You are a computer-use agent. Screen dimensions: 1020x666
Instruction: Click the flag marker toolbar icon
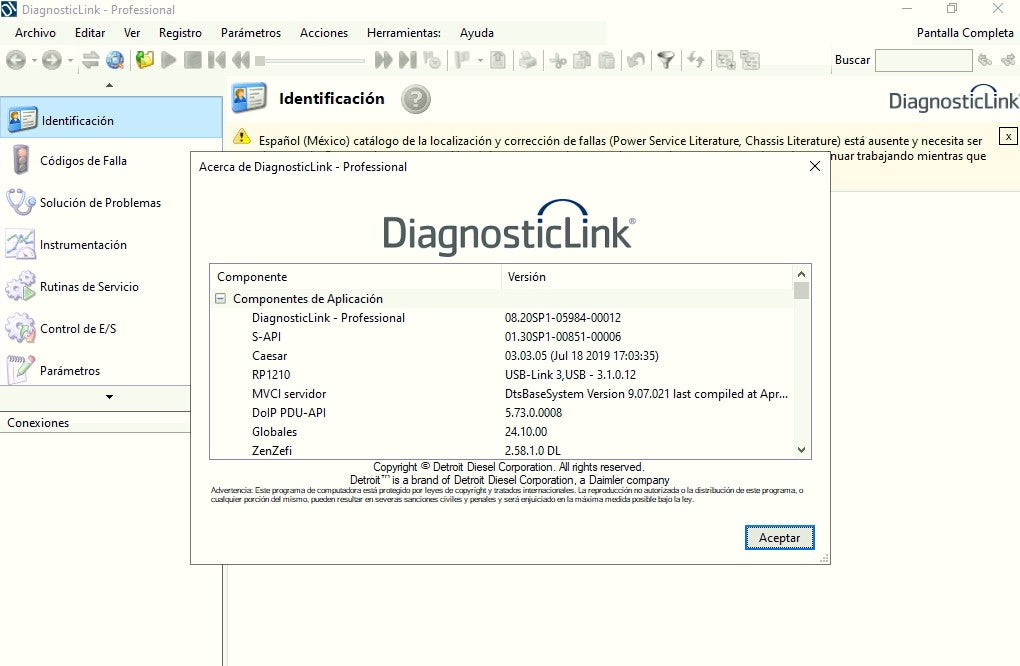click(x=463, y=60)
